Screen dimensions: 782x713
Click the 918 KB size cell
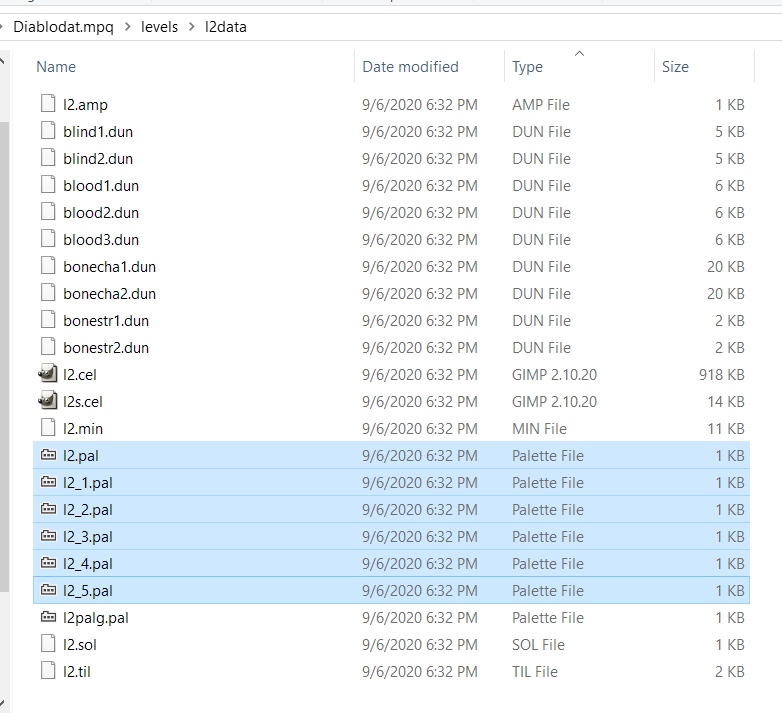[721, 374]
